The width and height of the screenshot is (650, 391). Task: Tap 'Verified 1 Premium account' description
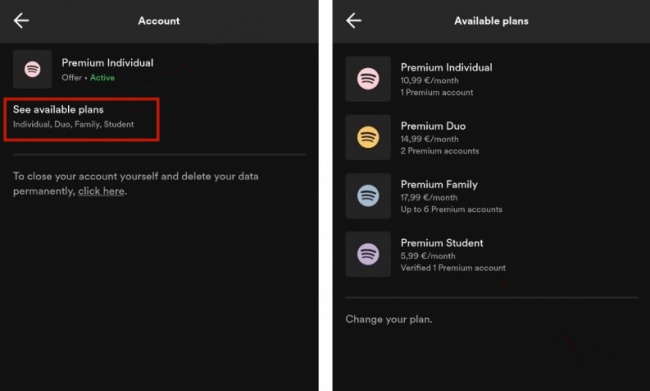pos(453,268)
